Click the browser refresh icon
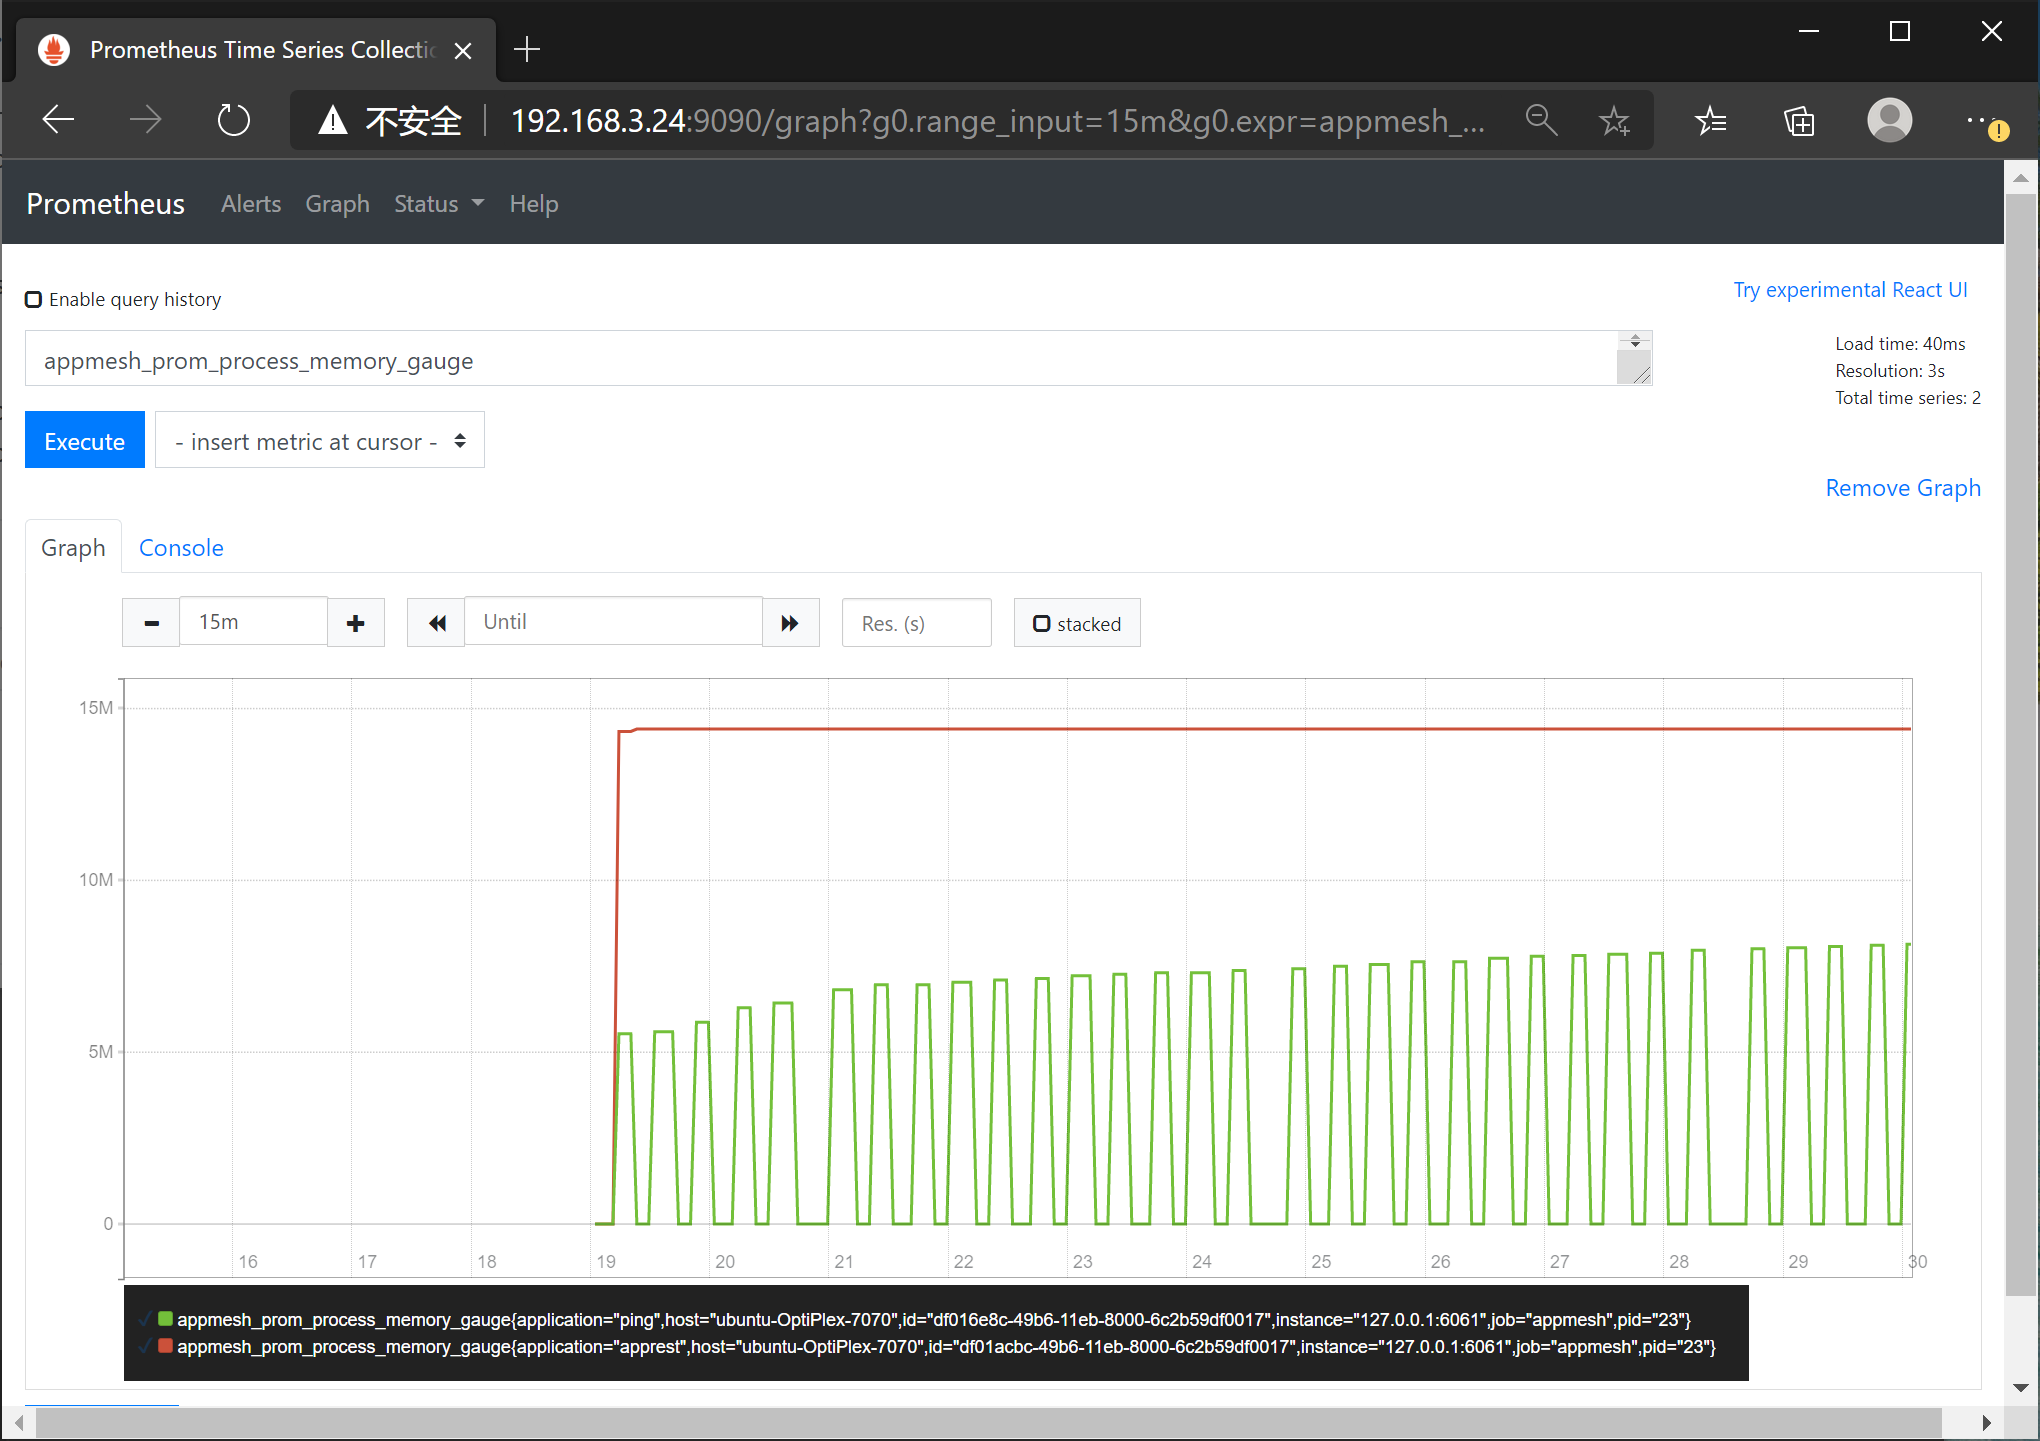This screenshot has width=2040, height=1441. [233, 121]
